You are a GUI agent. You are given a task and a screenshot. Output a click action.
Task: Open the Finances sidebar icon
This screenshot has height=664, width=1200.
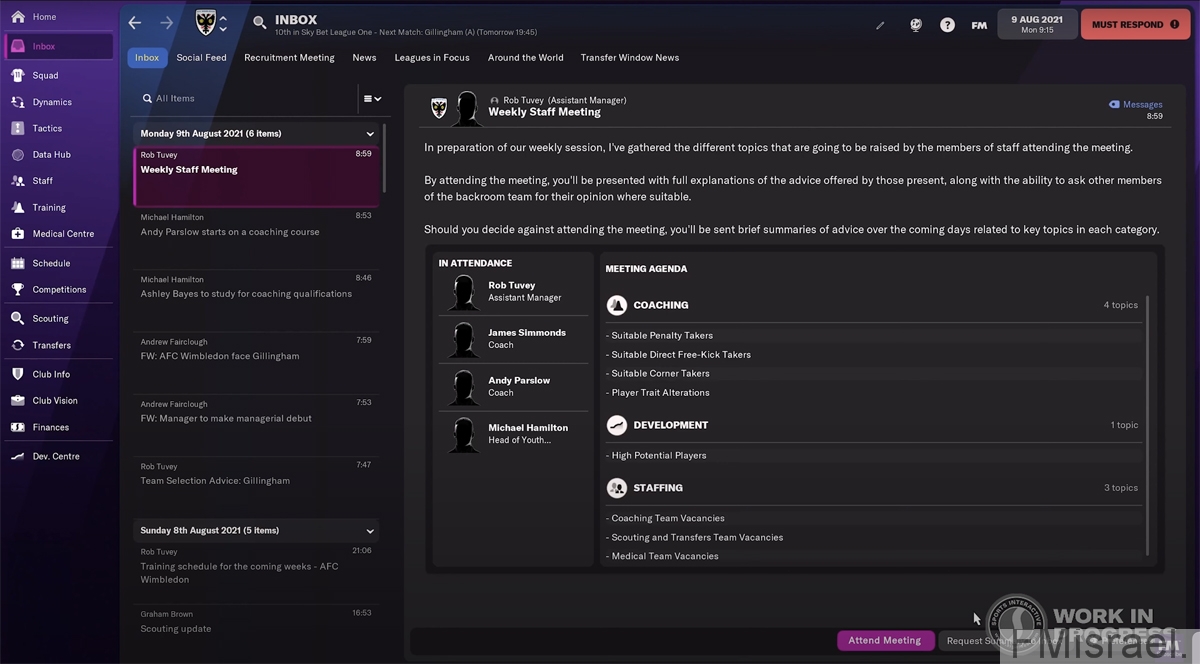point(18,427)
